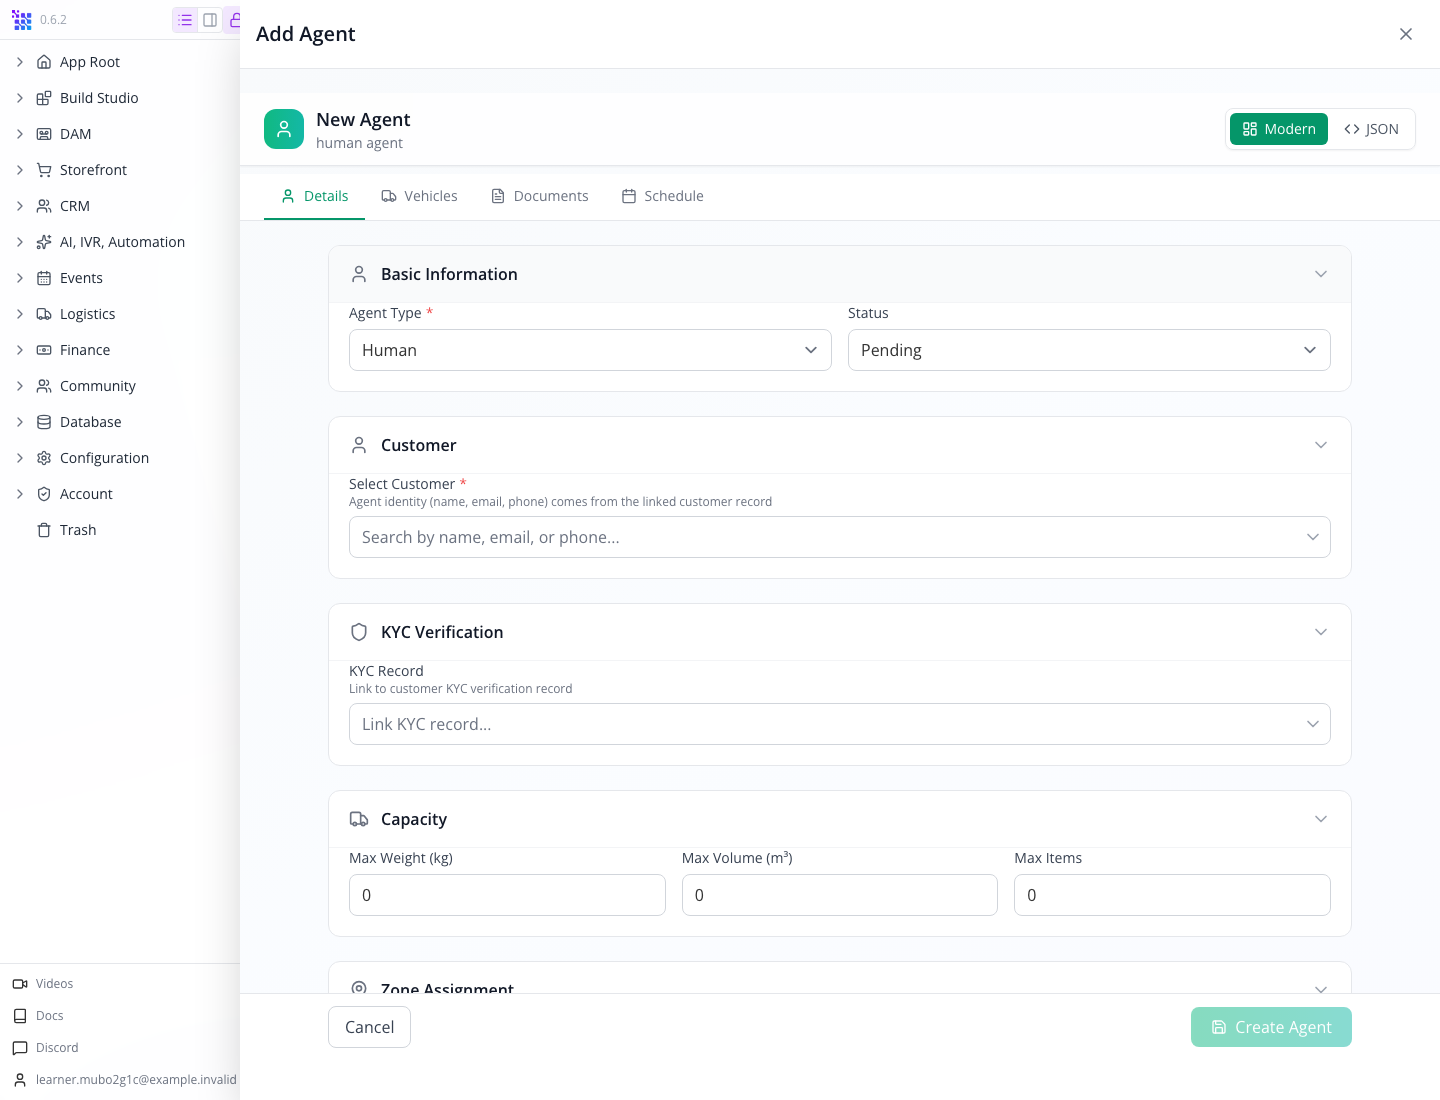Click the CRM people icon
Image resolution: width=1440 pixels, height=1100 pixels.
click(44, 206)
